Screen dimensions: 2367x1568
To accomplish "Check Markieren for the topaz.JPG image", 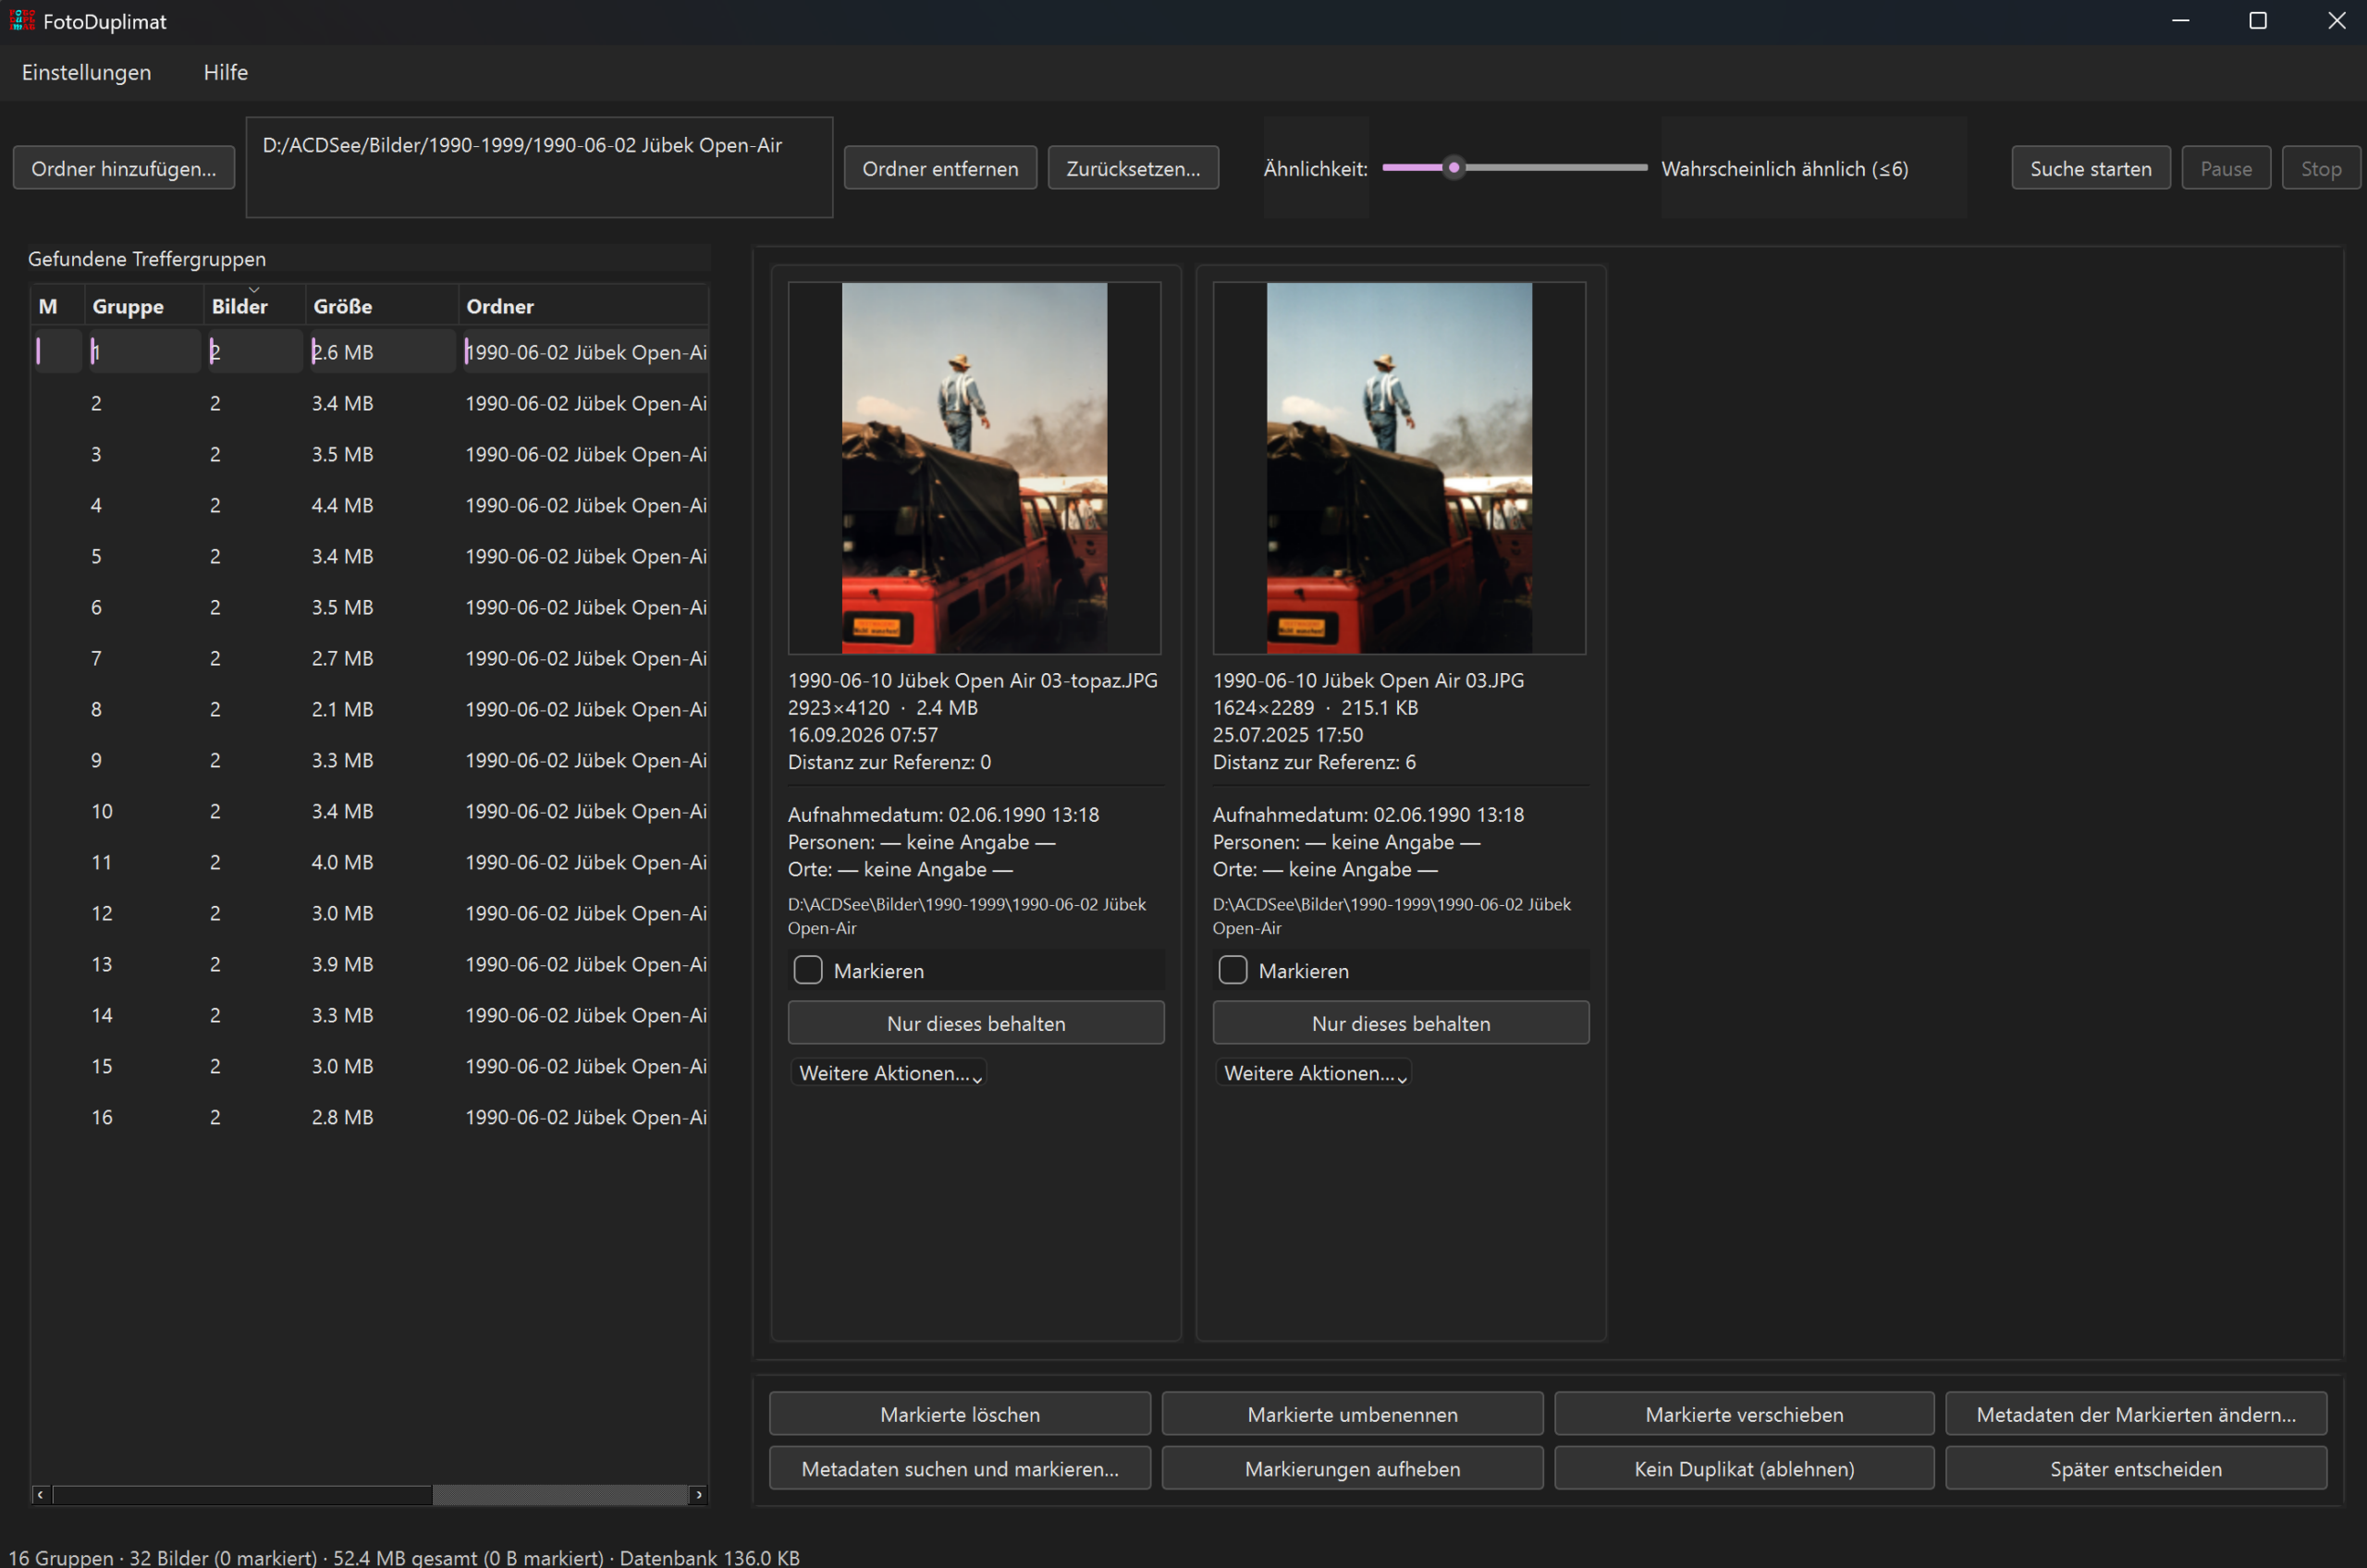I will click(808, 970).
